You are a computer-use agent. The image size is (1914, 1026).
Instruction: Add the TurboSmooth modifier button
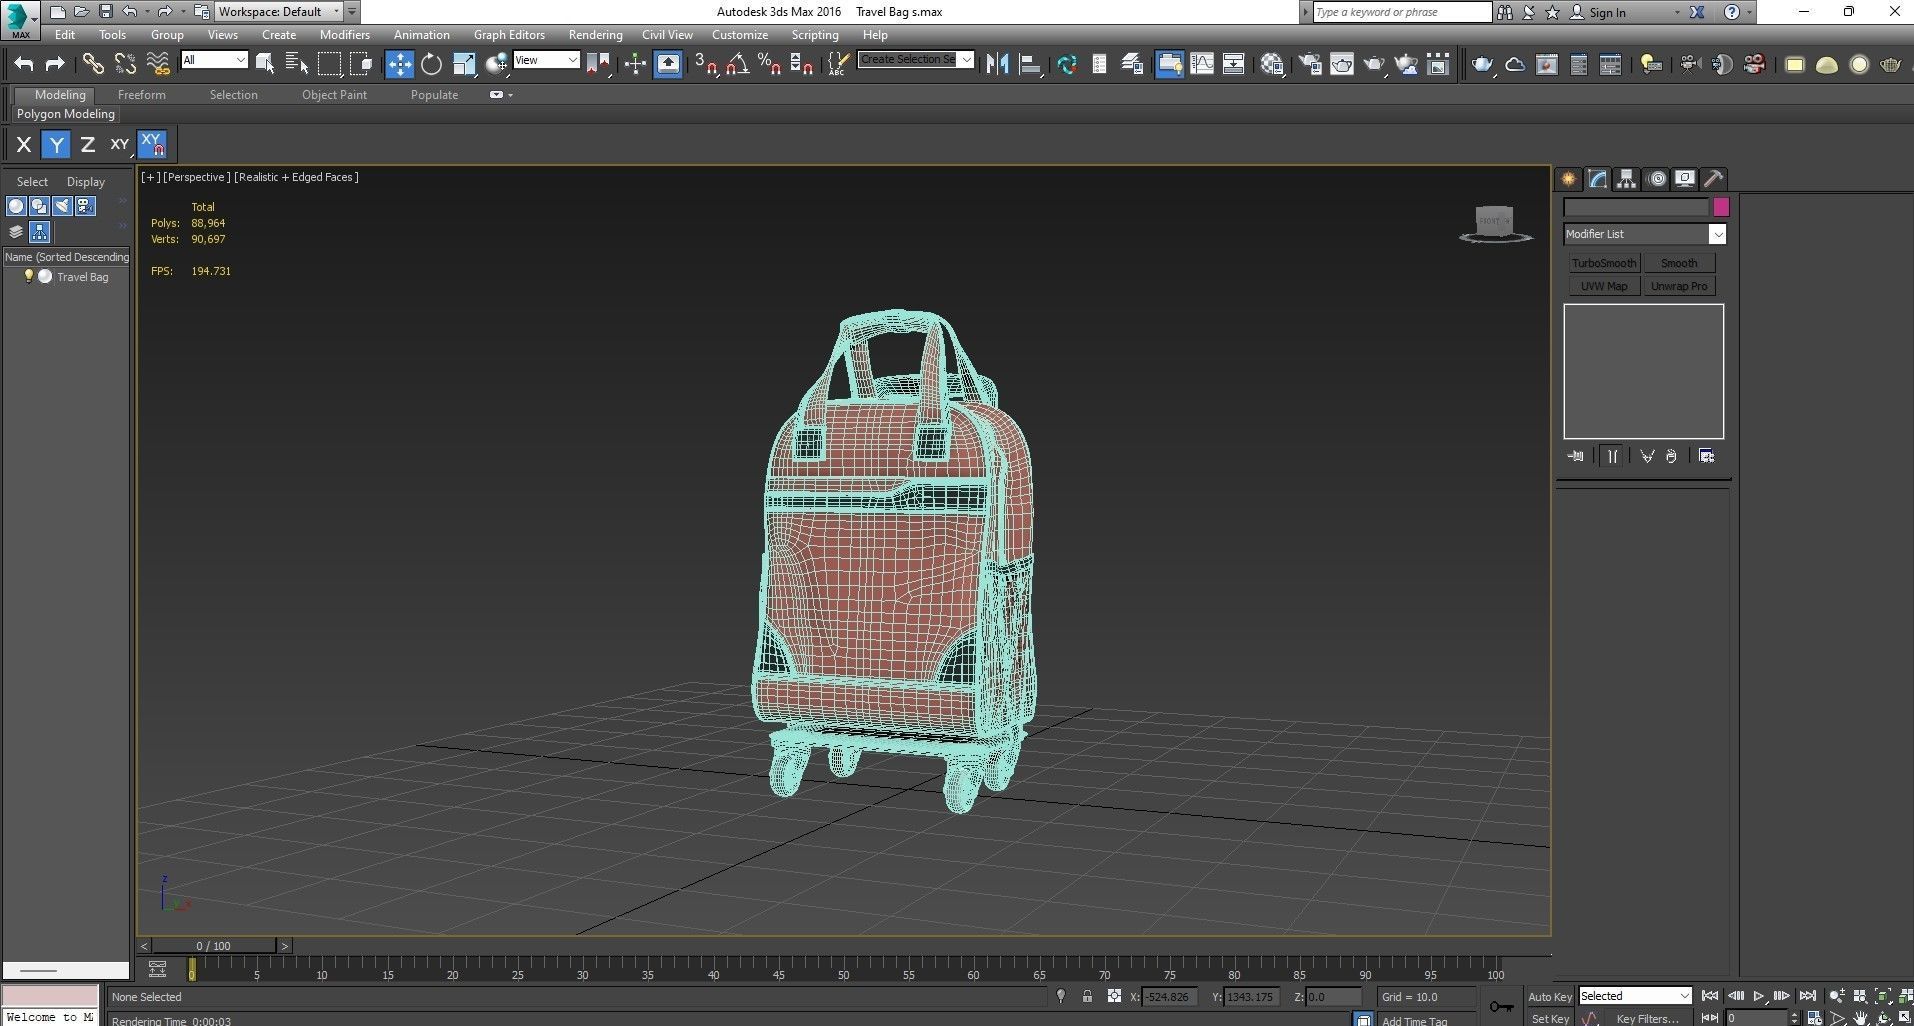[x=1604, y=263]
